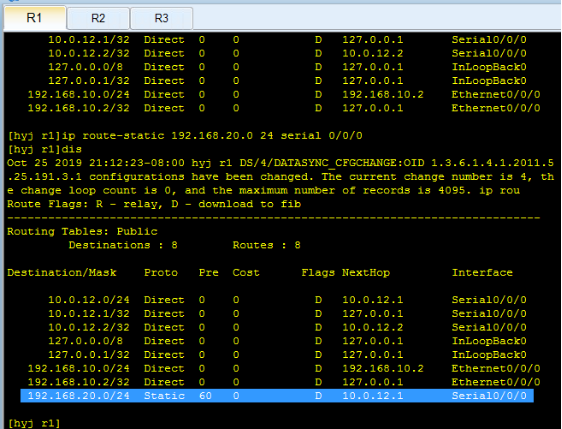Click the command 'ip route-static 192.168.20.0 24 serial 0/0/0'

[212, 135]
